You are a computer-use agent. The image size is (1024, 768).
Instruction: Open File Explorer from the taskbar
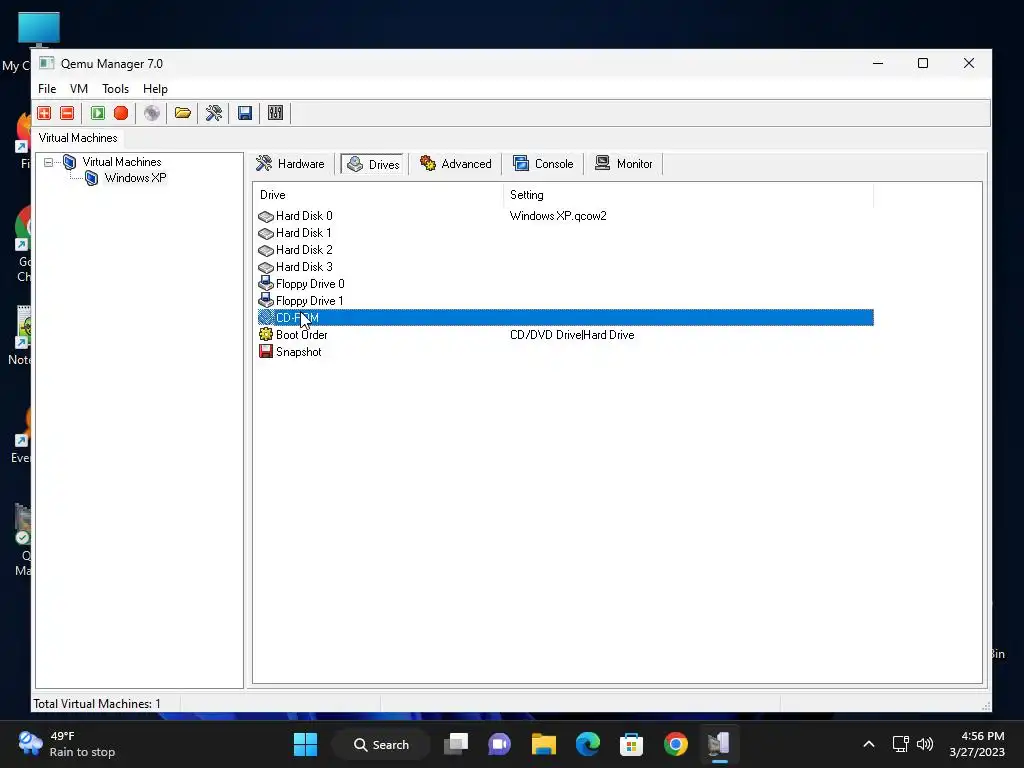(543, 744)
